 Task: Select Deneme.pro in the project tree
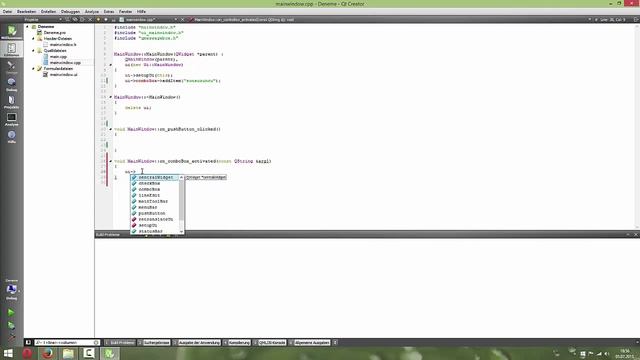(x=55, y=33)
